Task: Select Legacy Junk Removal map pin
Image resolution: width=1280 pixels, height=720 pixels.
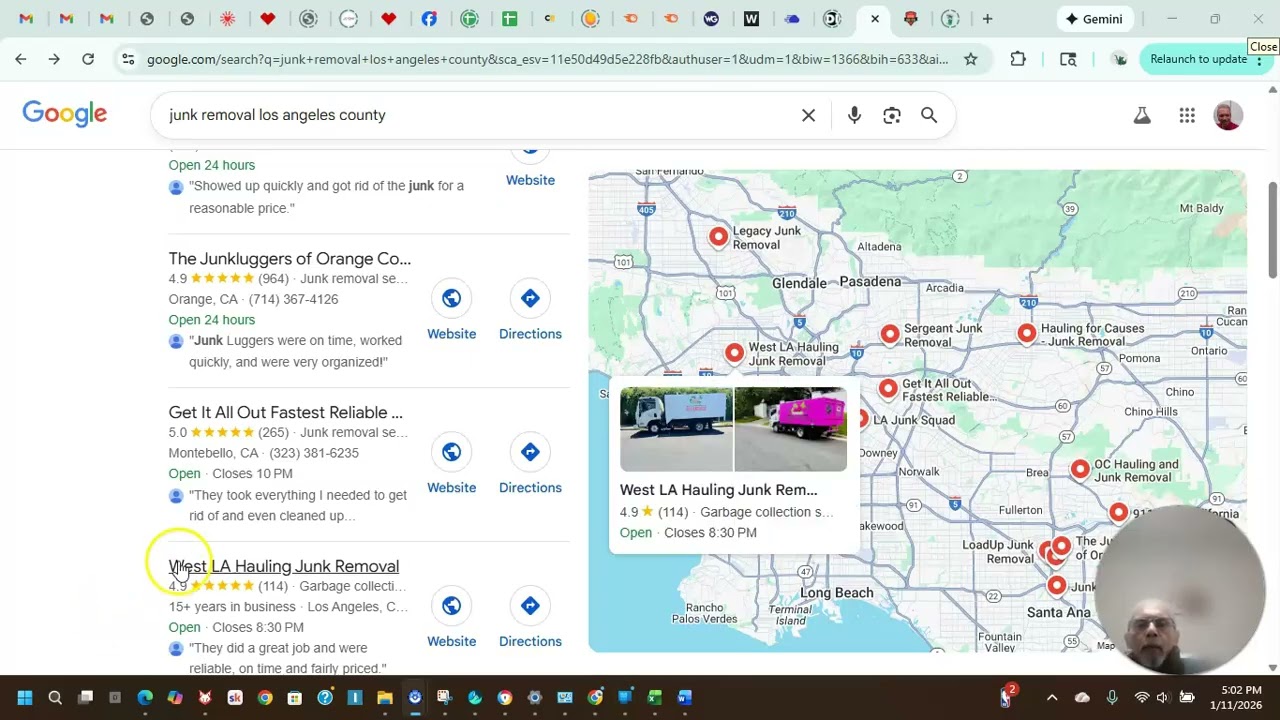Action: [718, 237]
